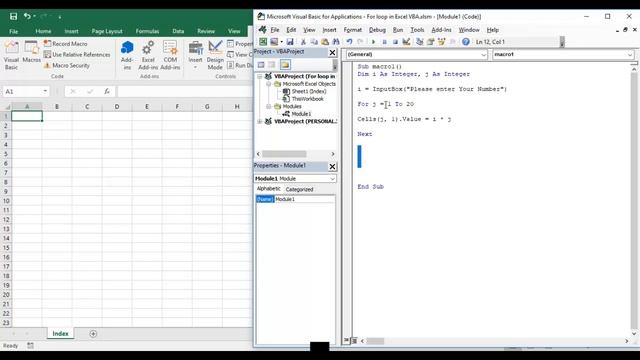This screenshot has height=360, width=640.
Task: Close the Project - VBAProject panel
Action: tap(332, 52)
